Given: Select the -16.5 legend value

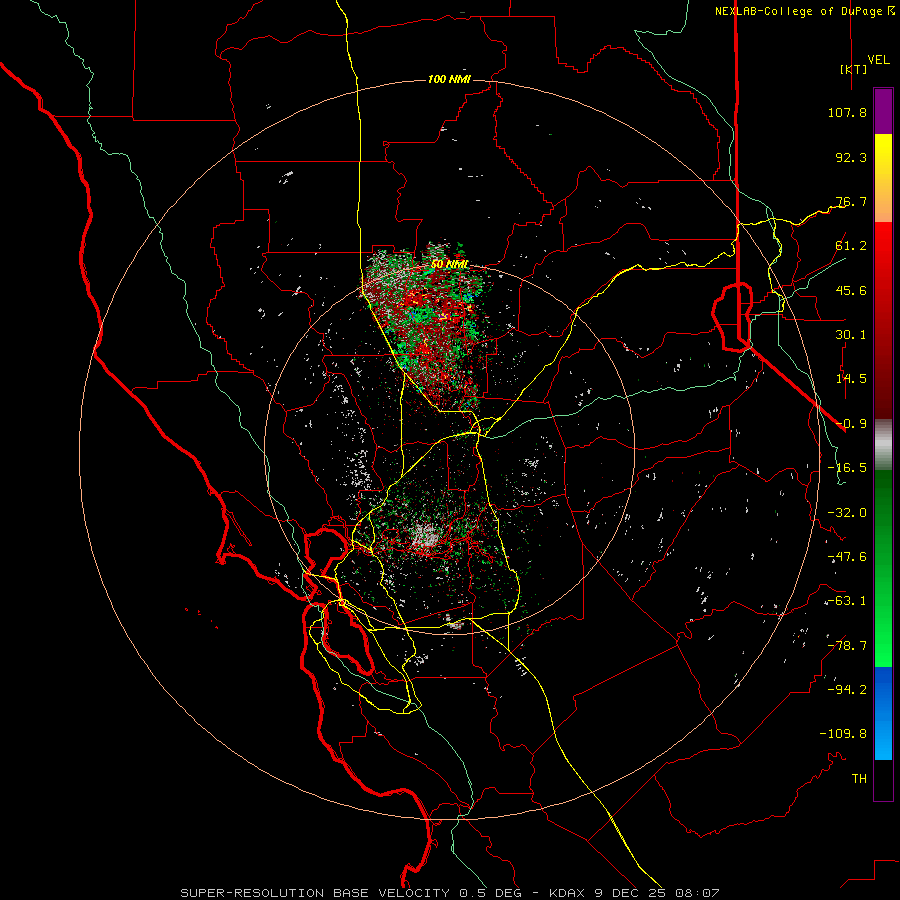Looking at the screenshot, I should pyautogui.click(x=847, y=468).
